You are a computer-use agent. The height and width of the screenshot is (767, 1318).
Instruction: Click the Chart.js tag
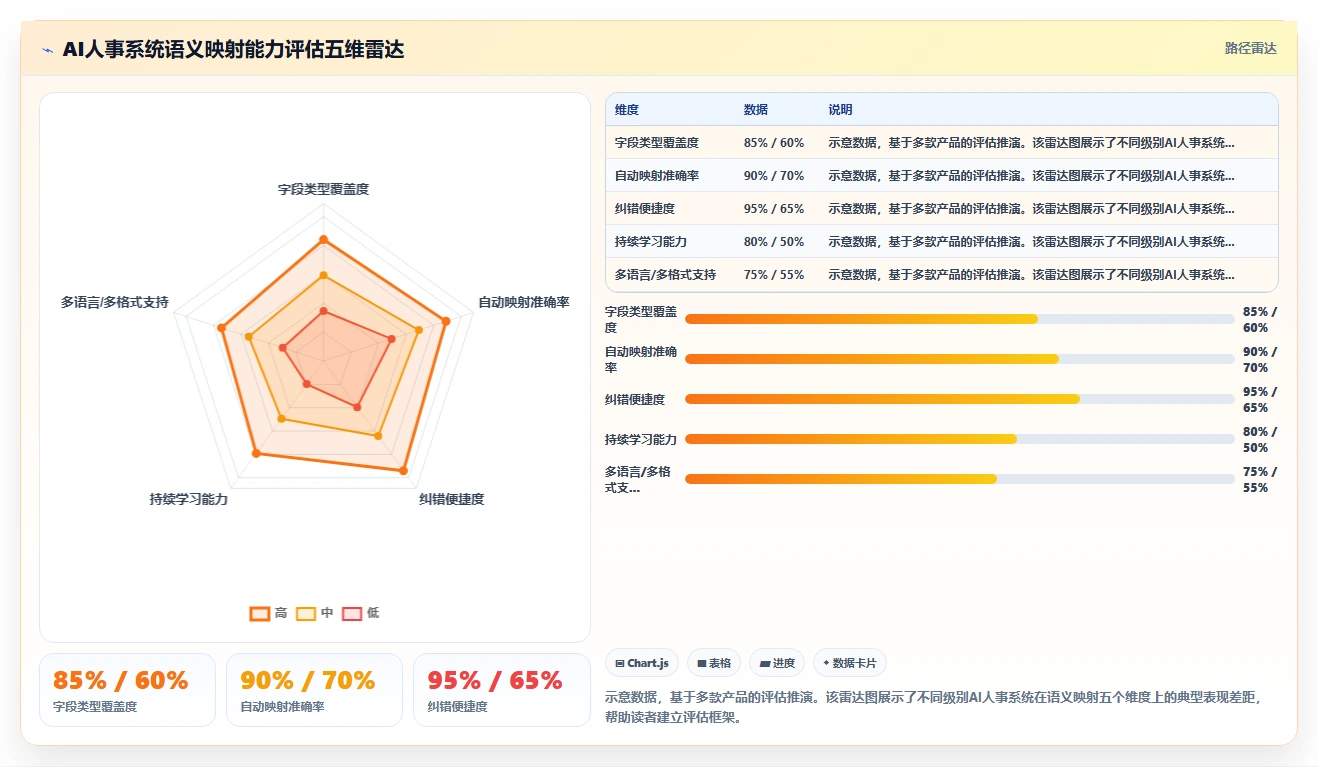(x=642, y=663)
